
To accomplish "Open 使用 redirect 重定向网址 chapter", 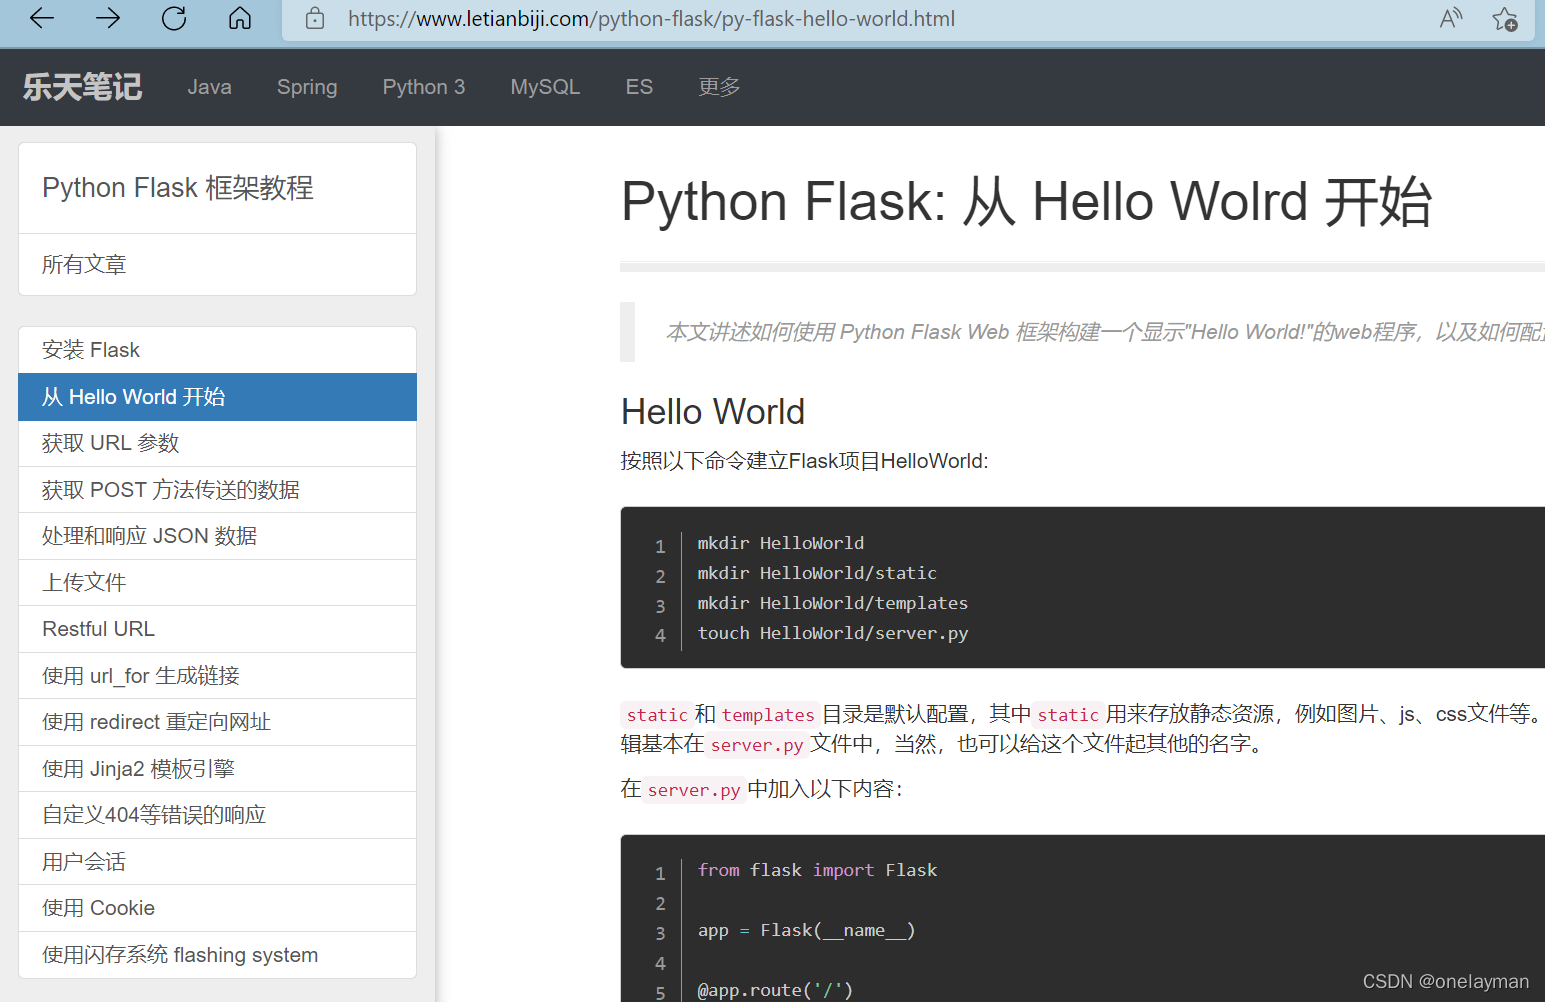I will click(x=217, y=722).
